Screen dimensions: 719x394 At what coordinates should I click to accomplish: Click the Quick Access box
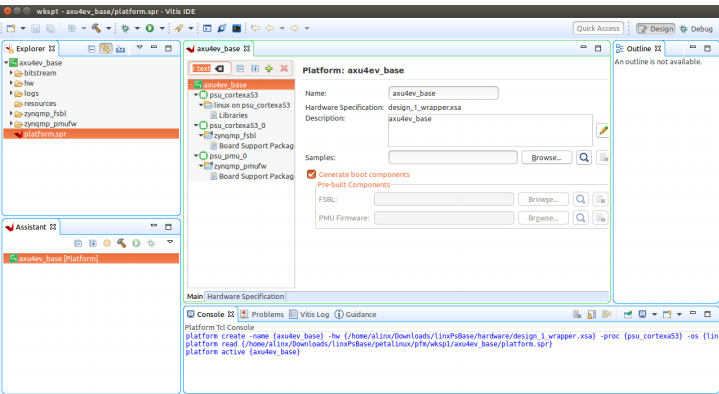pyautogui.click(x=598, y=28)
